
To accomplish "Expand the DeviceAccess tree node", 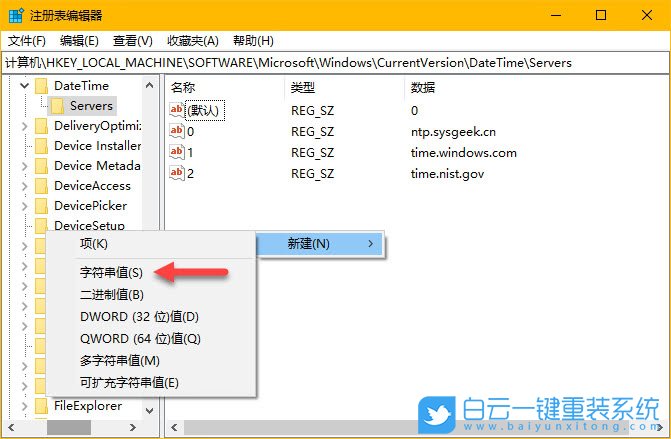I will [x=24, y=186].
